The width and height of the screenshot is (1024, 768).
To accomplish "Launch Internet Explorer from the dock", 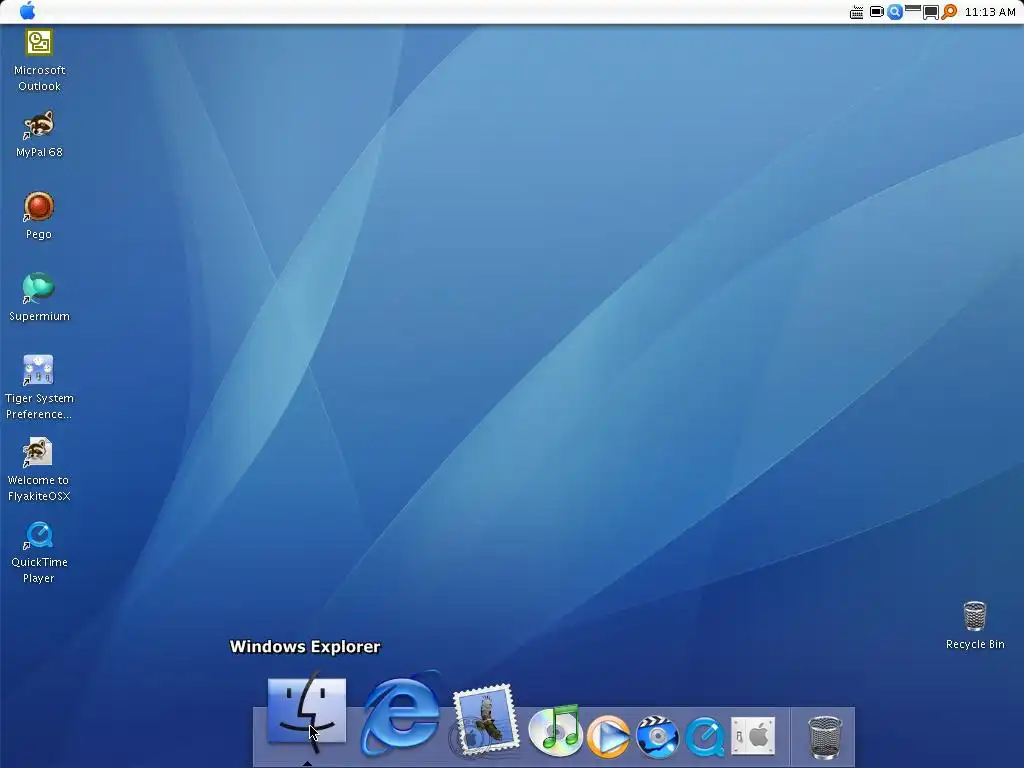I will click(400, 714).
